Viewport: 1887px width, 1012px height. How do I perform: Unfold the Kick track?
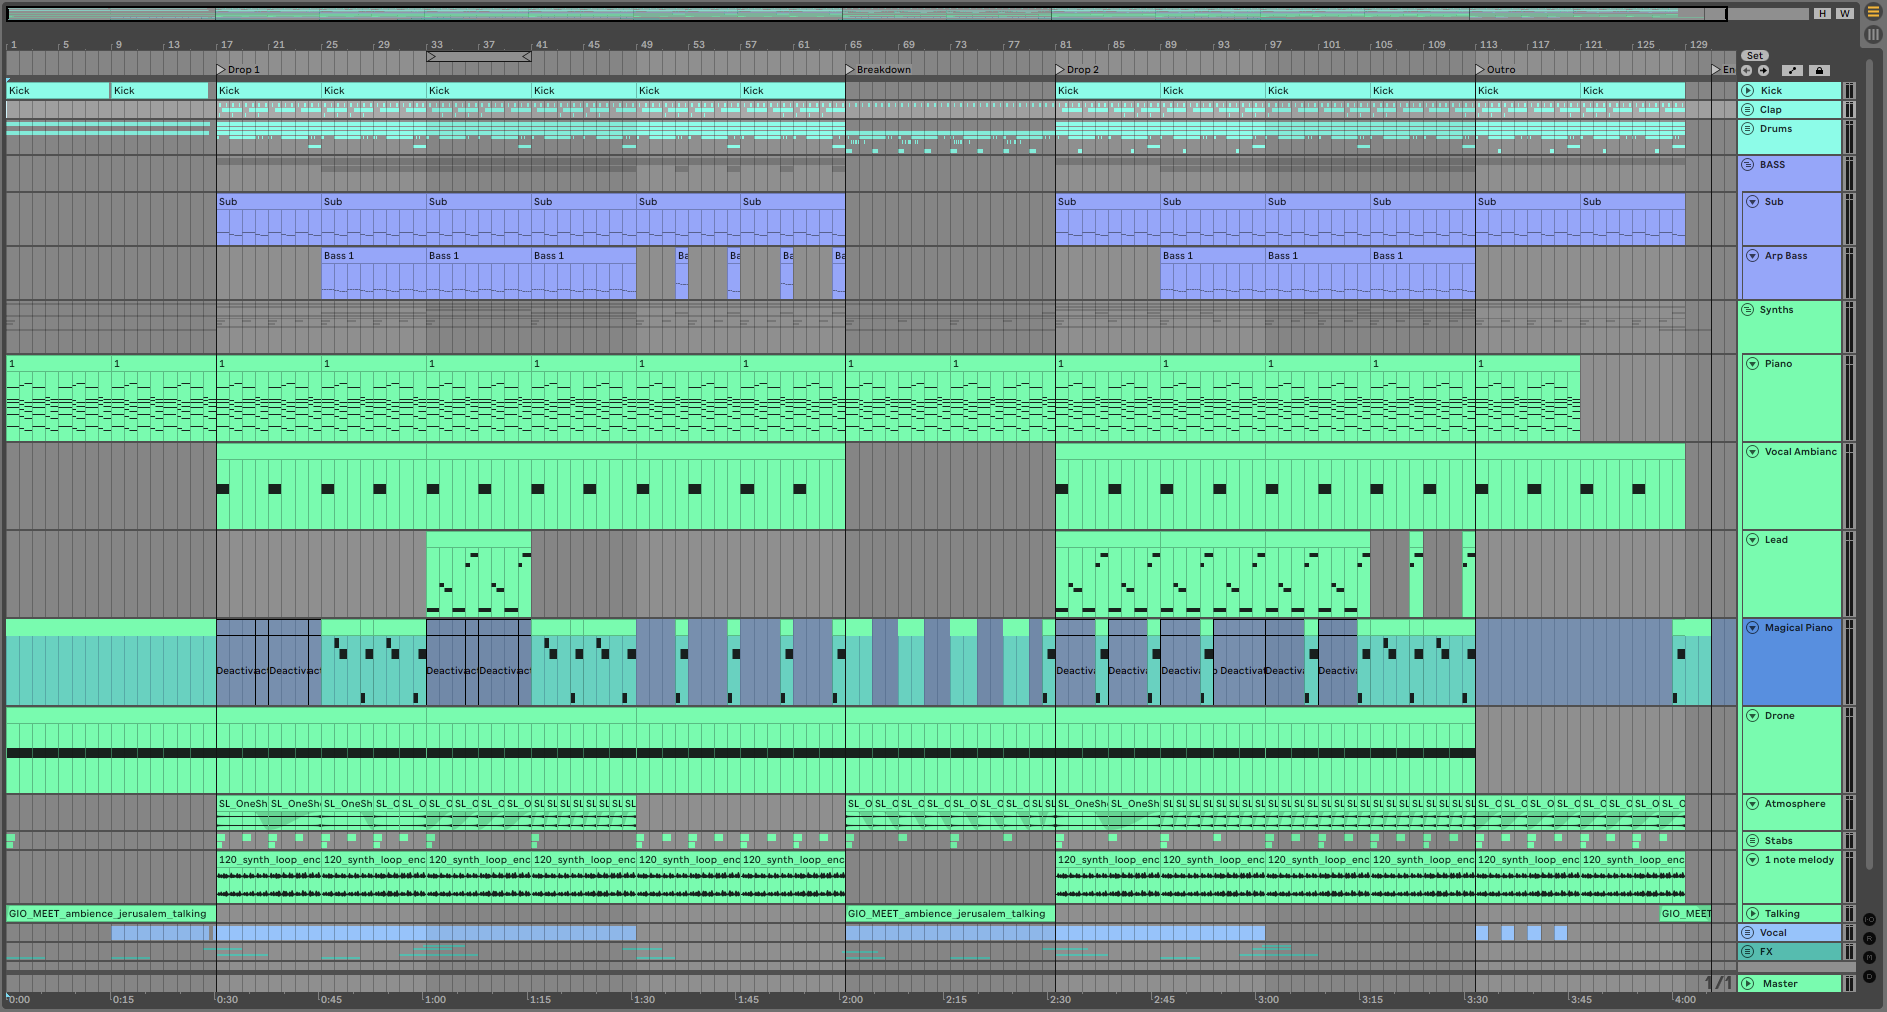pyautogui.click(x=1748, y=91)
